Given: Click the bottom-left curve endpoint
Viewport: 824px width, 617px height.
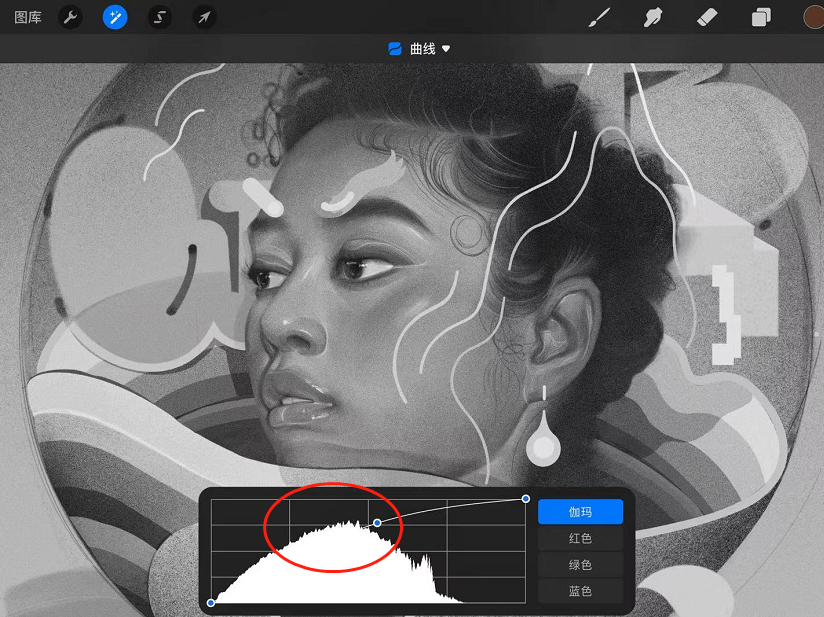Looking at the screenshot, I should coord(211,603).
